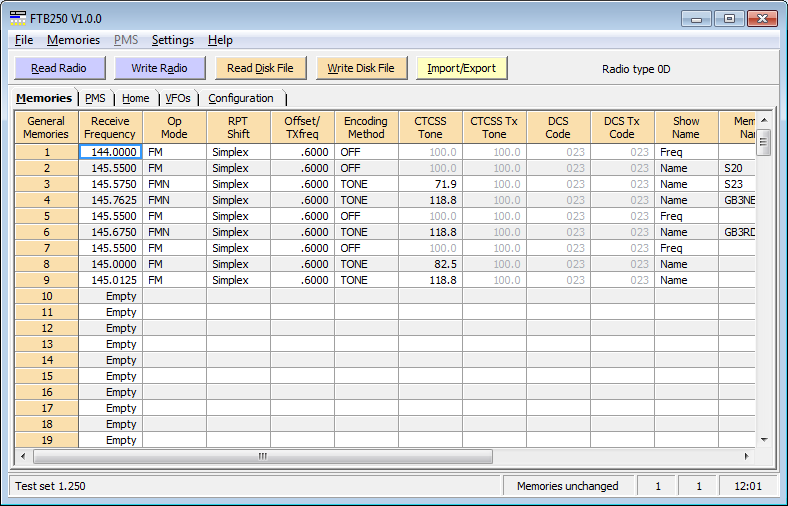Open the Help menu

(x=220, y=40)
